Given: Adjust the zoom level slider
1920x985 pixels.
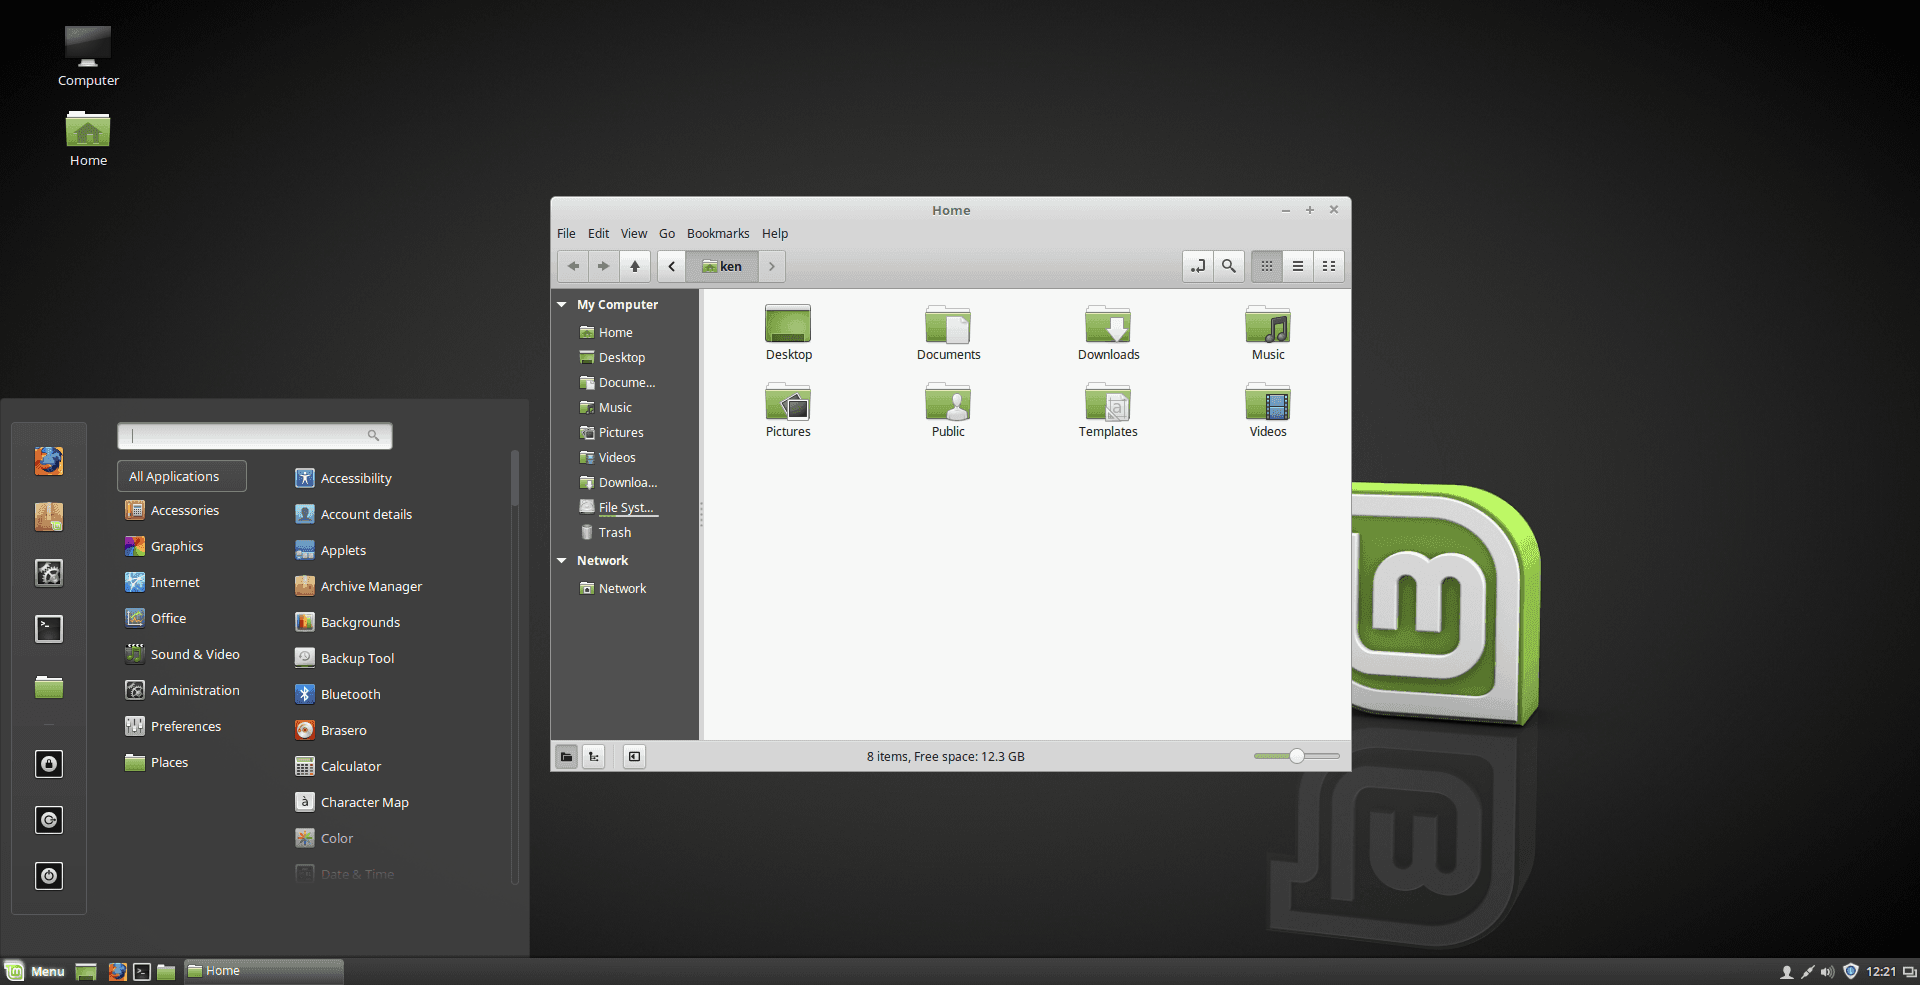Looking at the screenshot, I should coord(1296,756).
